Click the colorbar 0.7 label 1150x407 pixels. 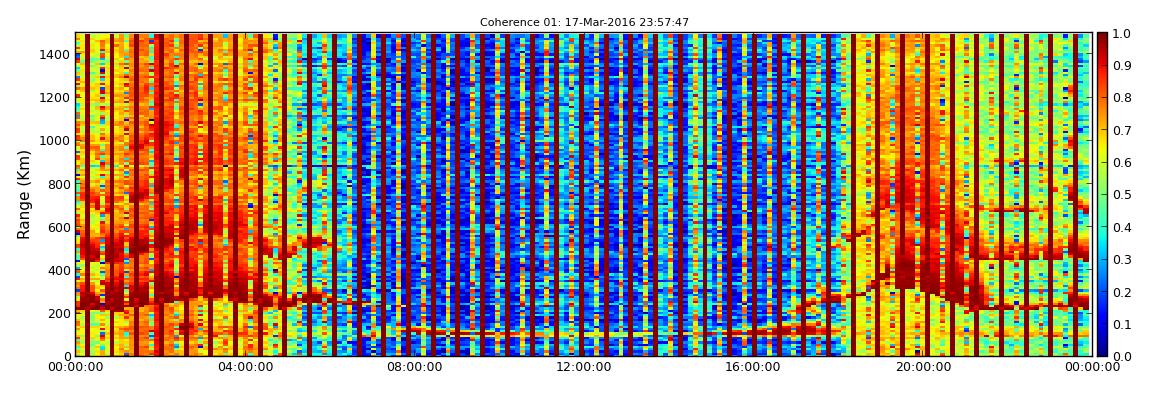coord(1122,131)
